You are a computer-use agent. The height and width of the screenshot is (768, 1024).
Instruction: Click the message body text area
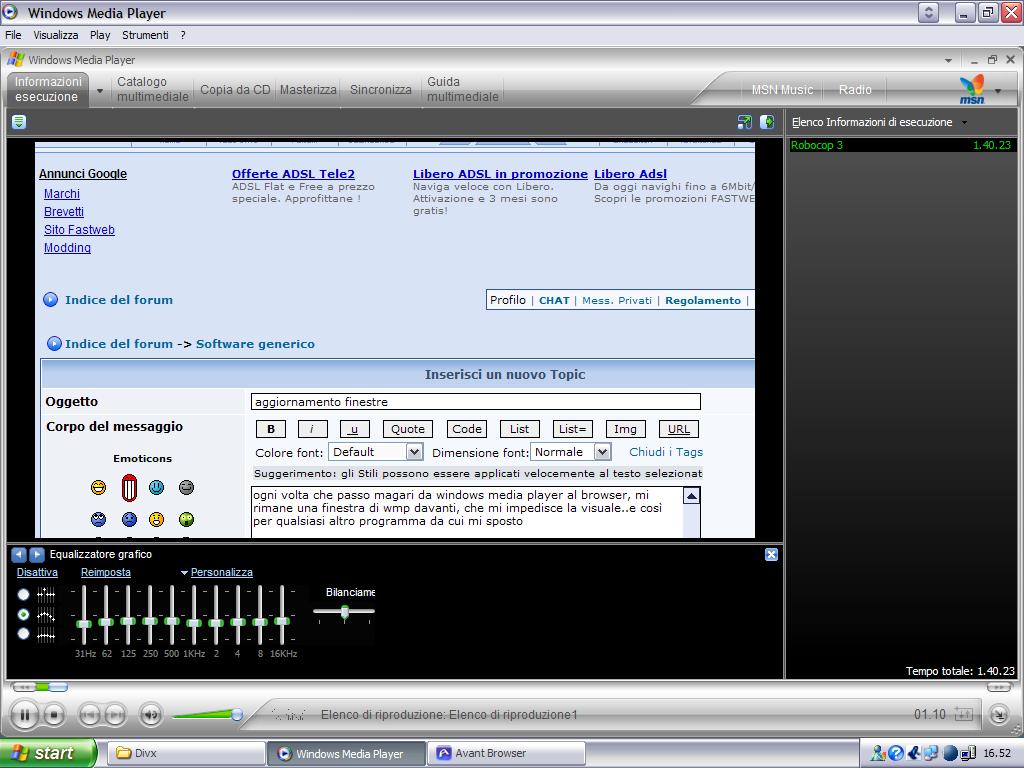point(468,512)
